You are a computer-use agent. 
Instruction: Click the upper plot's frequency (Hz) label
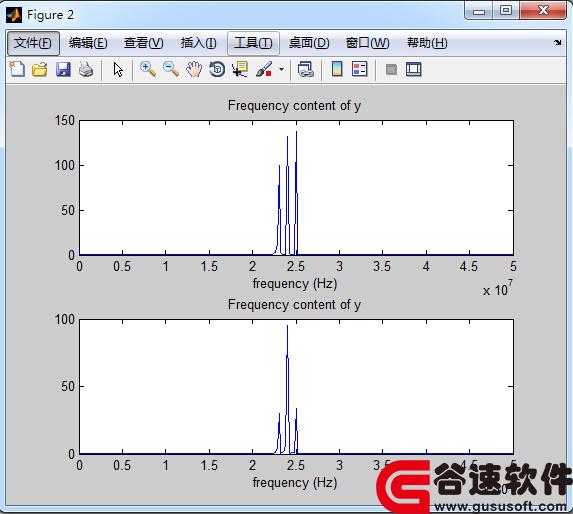pos(295,284)
